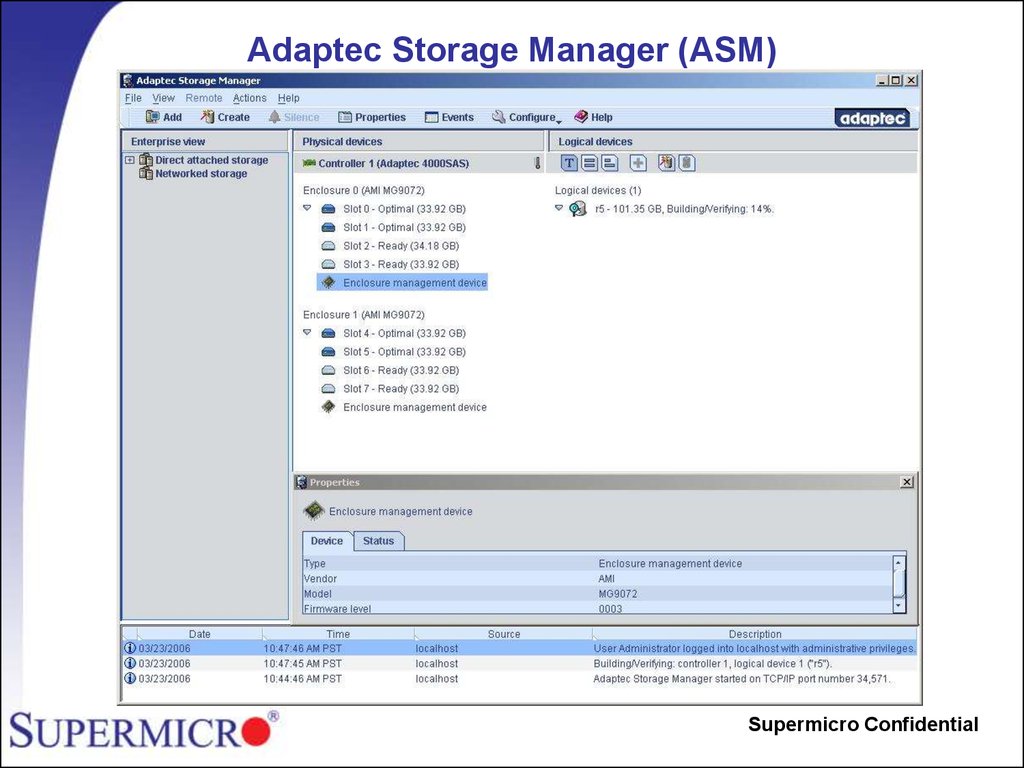Image resolution: width=1024 pixels, height=768 pixels.
Task: Click info icon of 10:44:46 AM event
Action: tap(130, 679)
